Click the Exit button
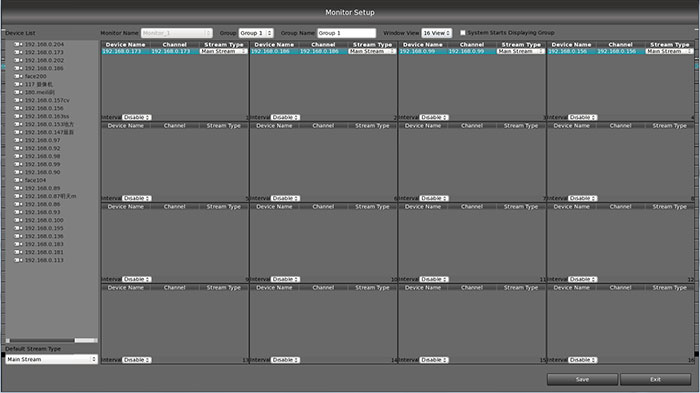This screenshot has height=393, width=700. pyautogui.click(x=655, y=380)
